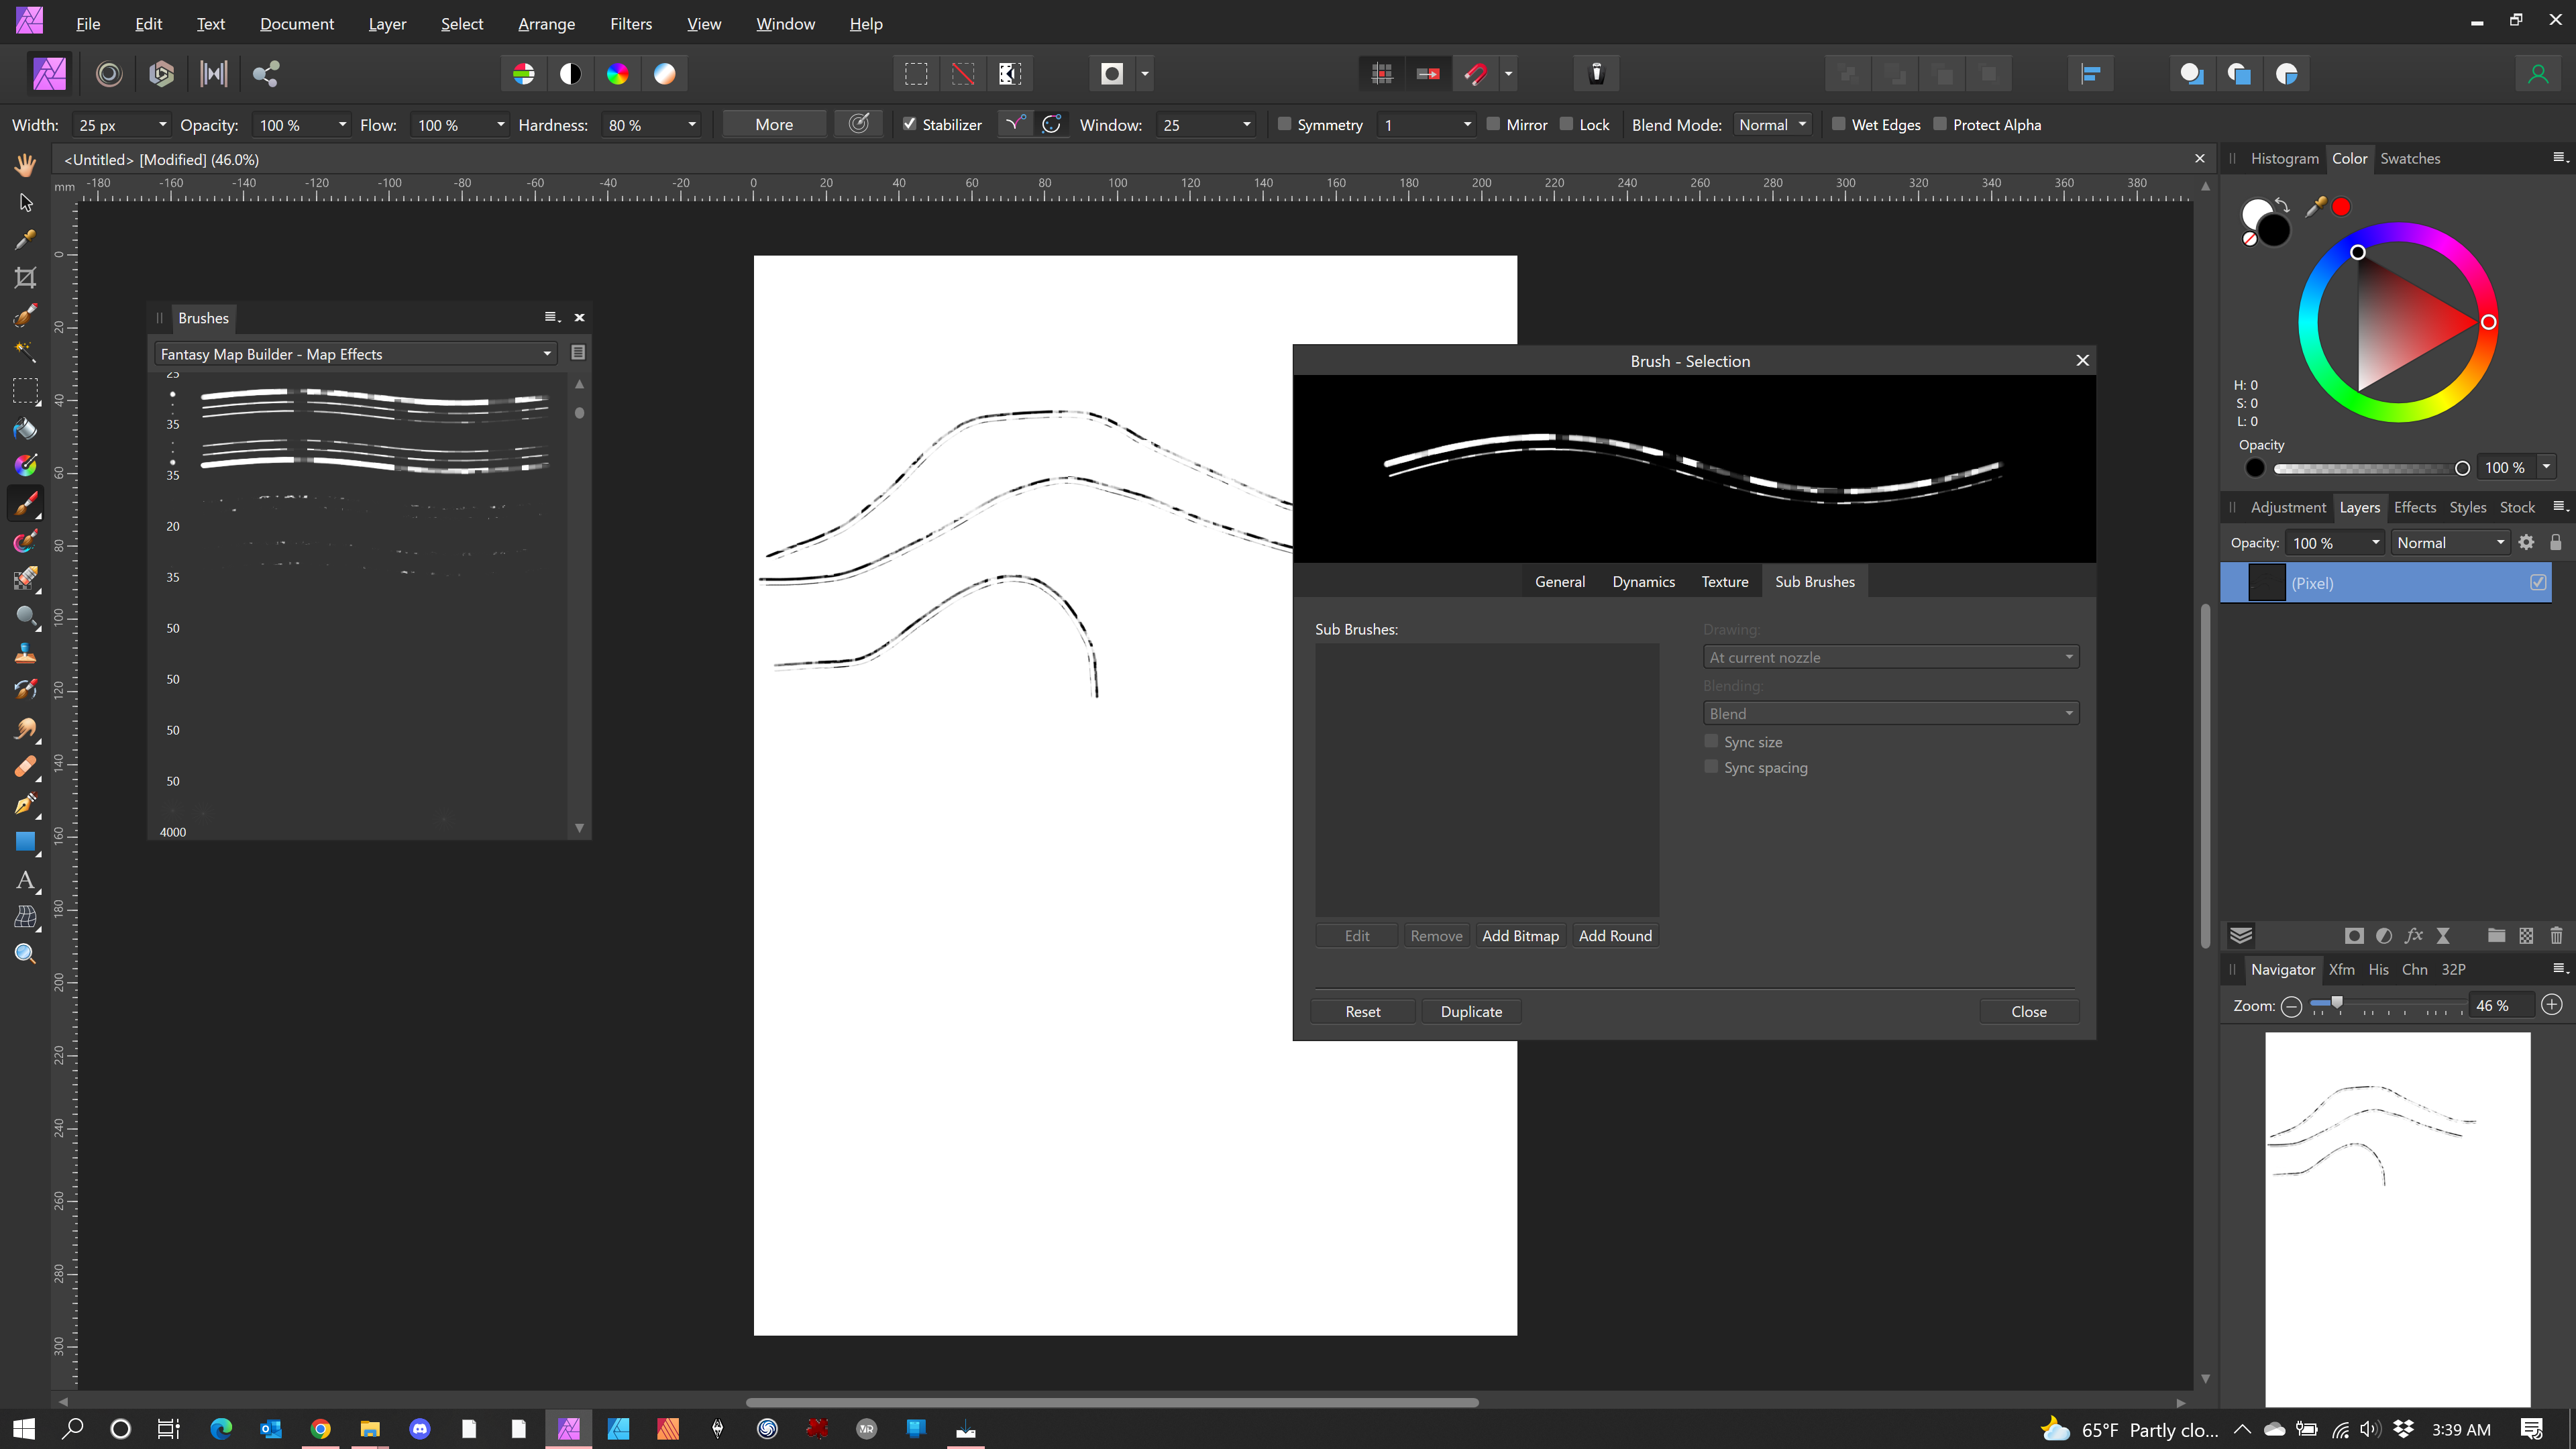Viewport: 2576px width, 1449px height.
Task: Click the Duplicate button
Action: coord(1472,1010)
